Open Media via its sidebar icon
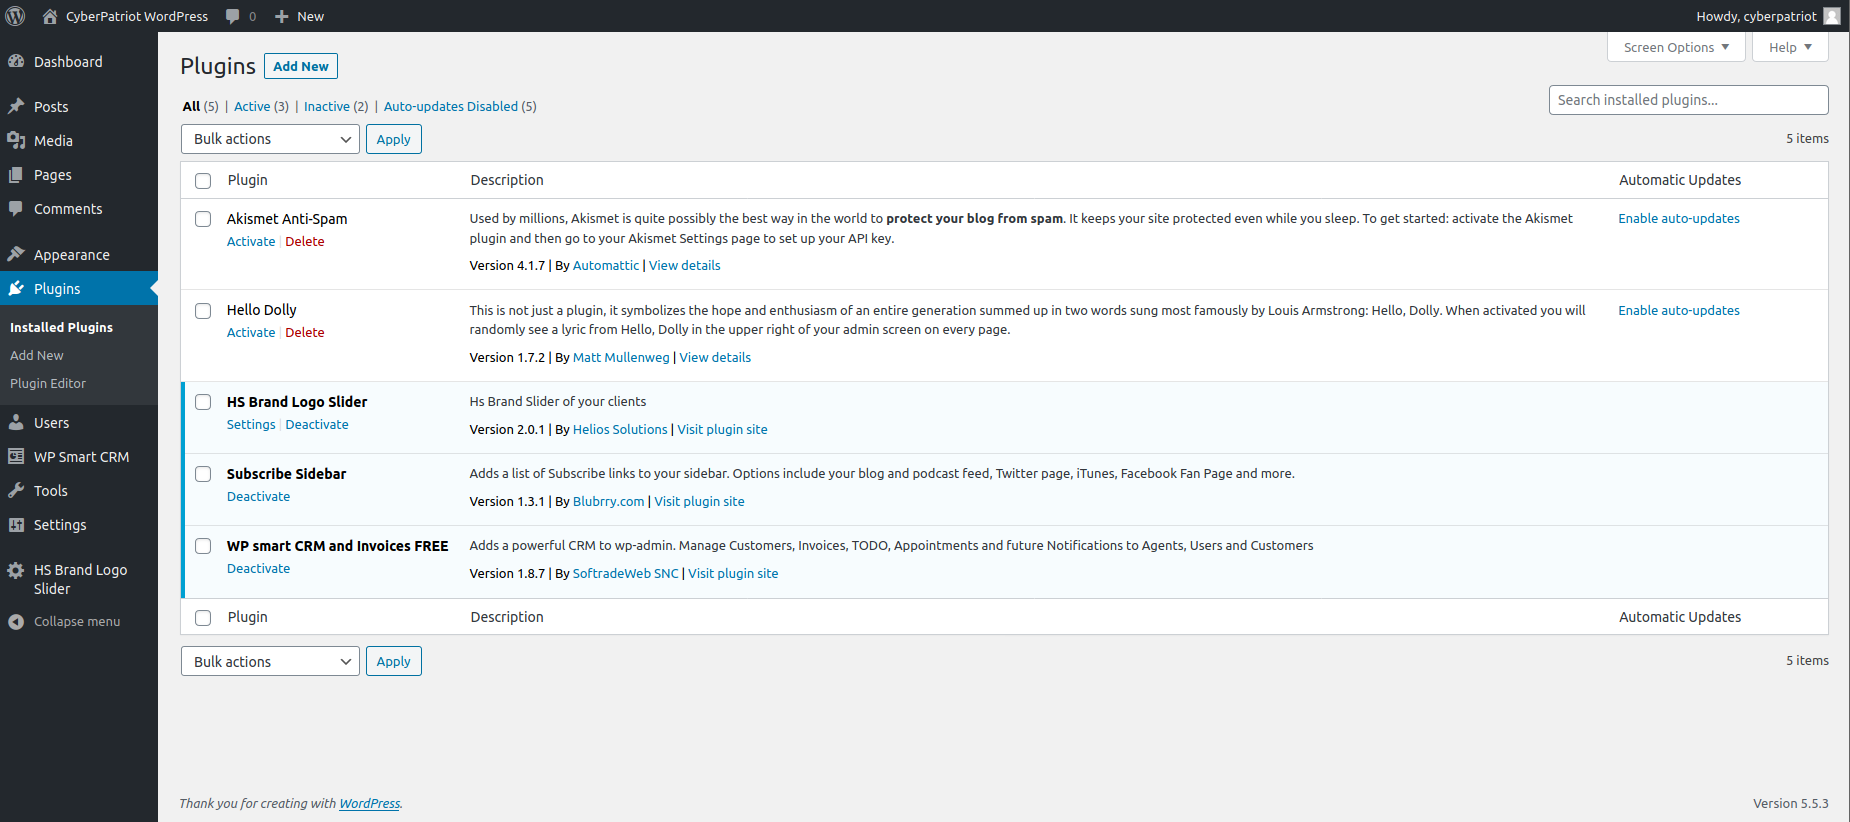 click(x=16, y=140)
